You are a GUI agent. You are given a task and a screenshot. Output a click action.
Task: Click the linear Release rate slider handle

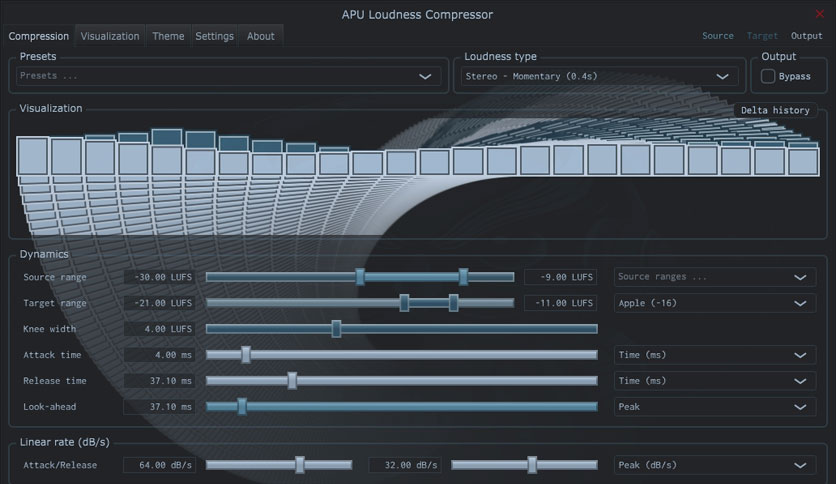pyautogui.click(x=532, y=465)
